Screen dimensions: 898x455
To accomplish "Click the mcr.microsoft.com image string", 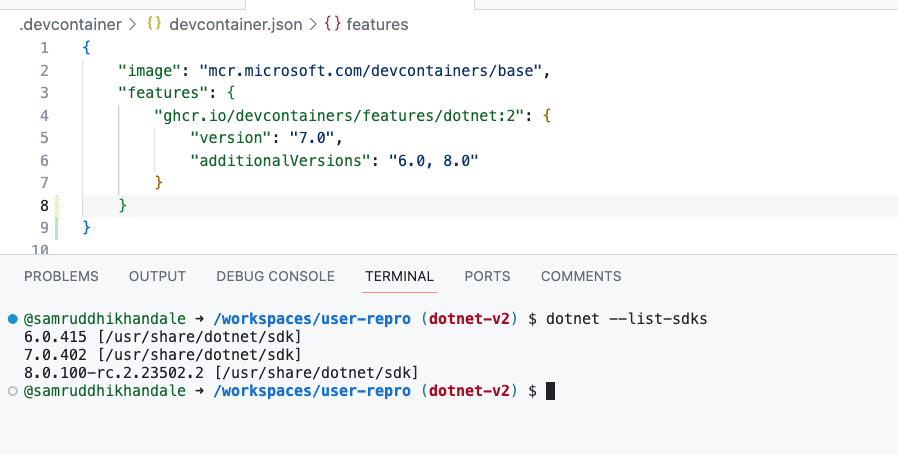I will (370, 70).
